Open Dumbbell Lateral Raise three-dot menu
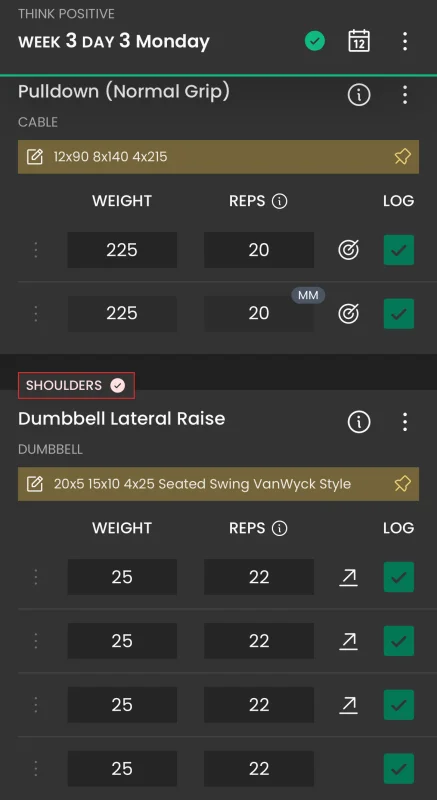The width and height of the screenshot is (437, 800). click(x=405, y=422)
